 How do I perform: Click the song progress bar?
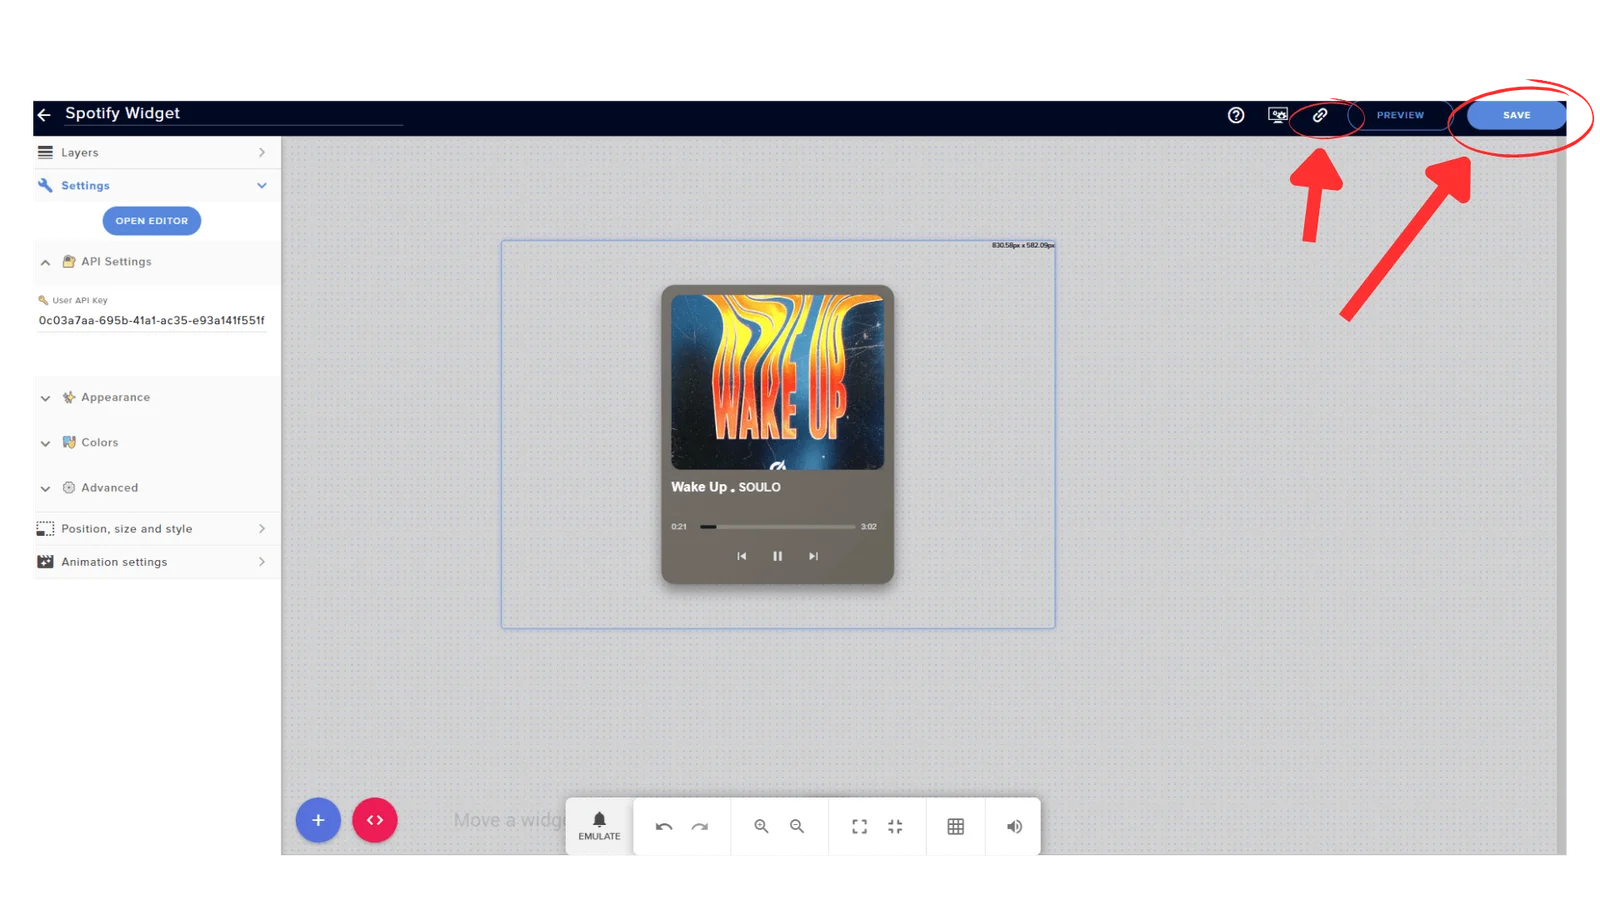[778, 527]
